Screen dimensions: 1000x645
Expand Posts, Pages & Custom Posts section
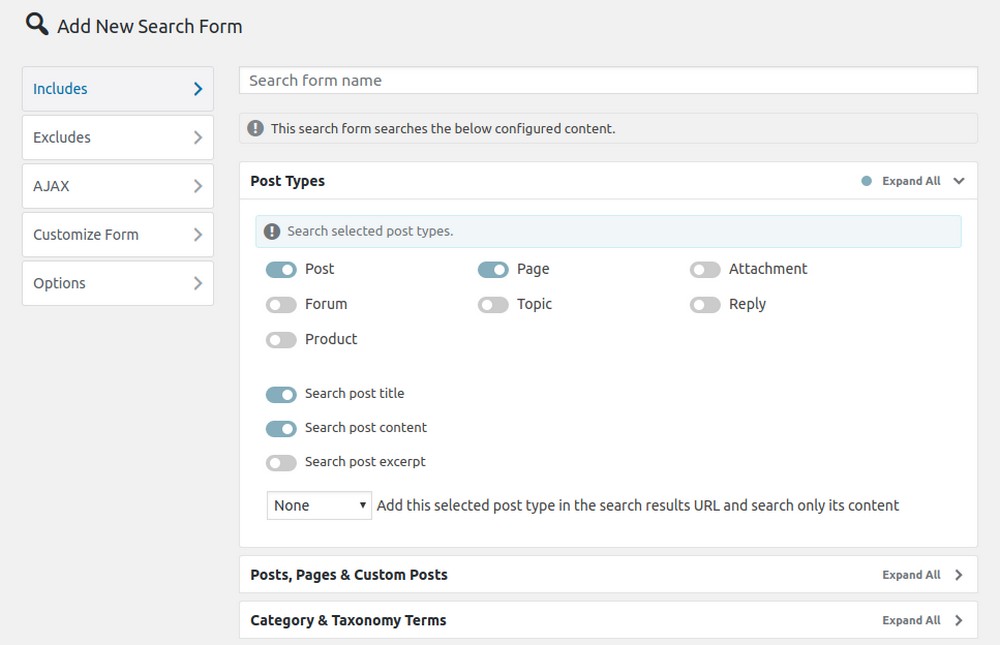pyautogui.click(x=959, y=575)
